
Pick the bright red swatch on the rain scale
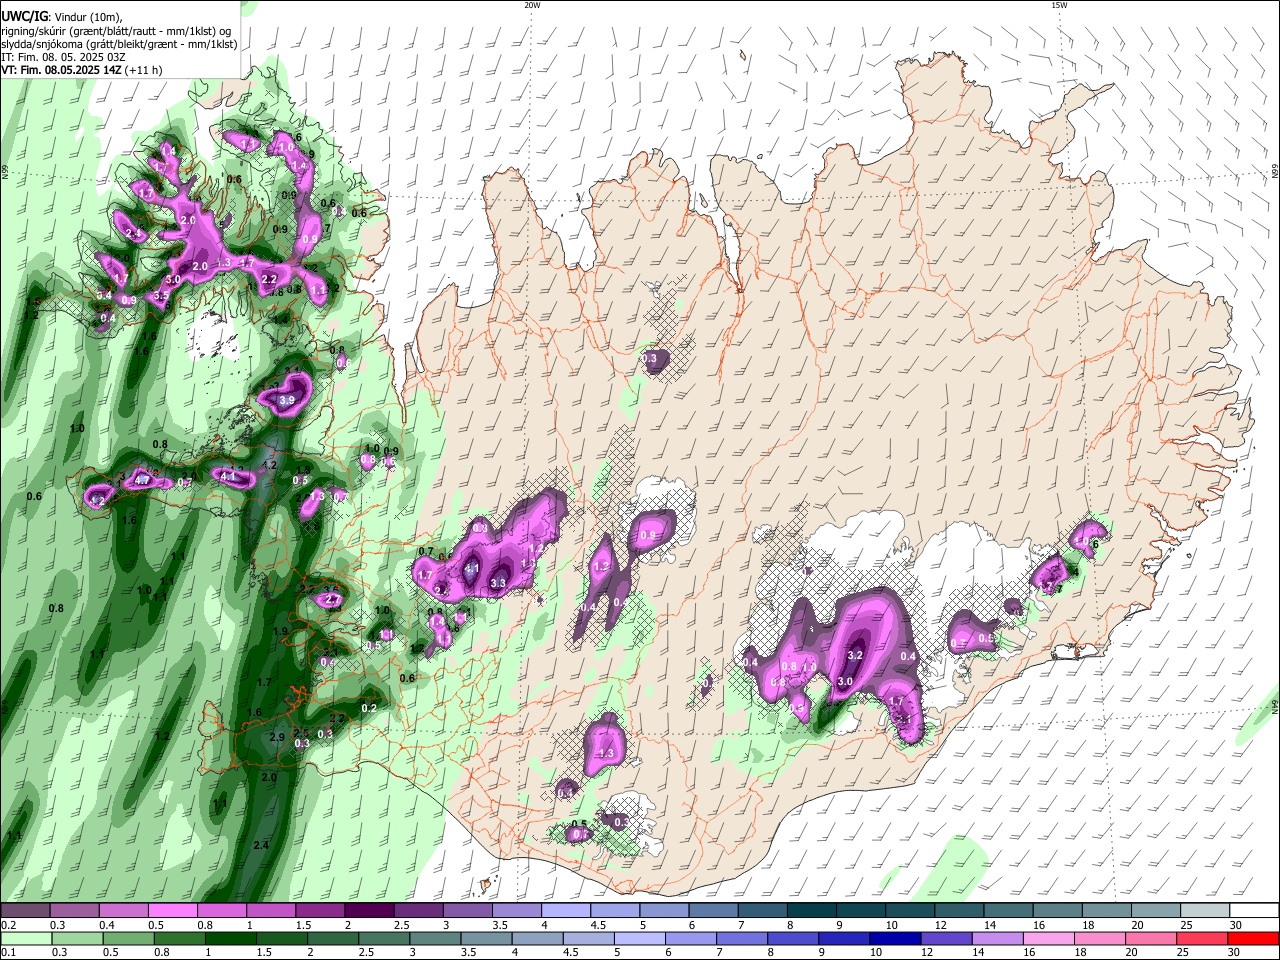1254,938
